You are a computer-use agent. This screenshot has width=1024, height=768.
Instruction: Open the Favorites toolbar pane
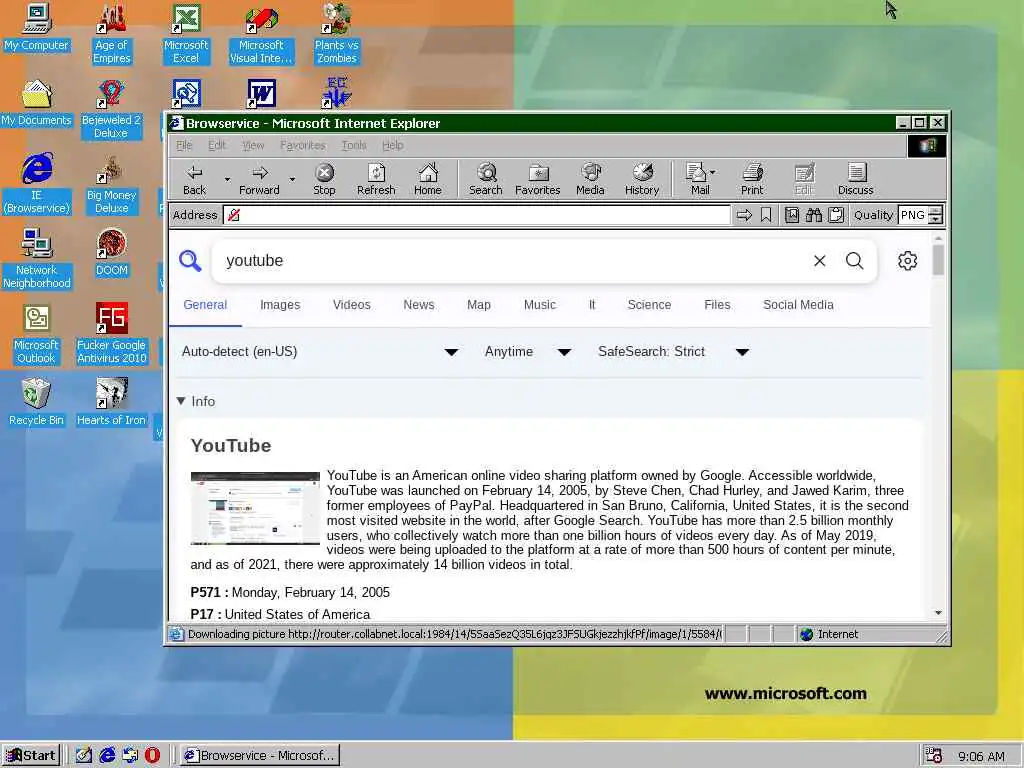[x=537, y=180]
